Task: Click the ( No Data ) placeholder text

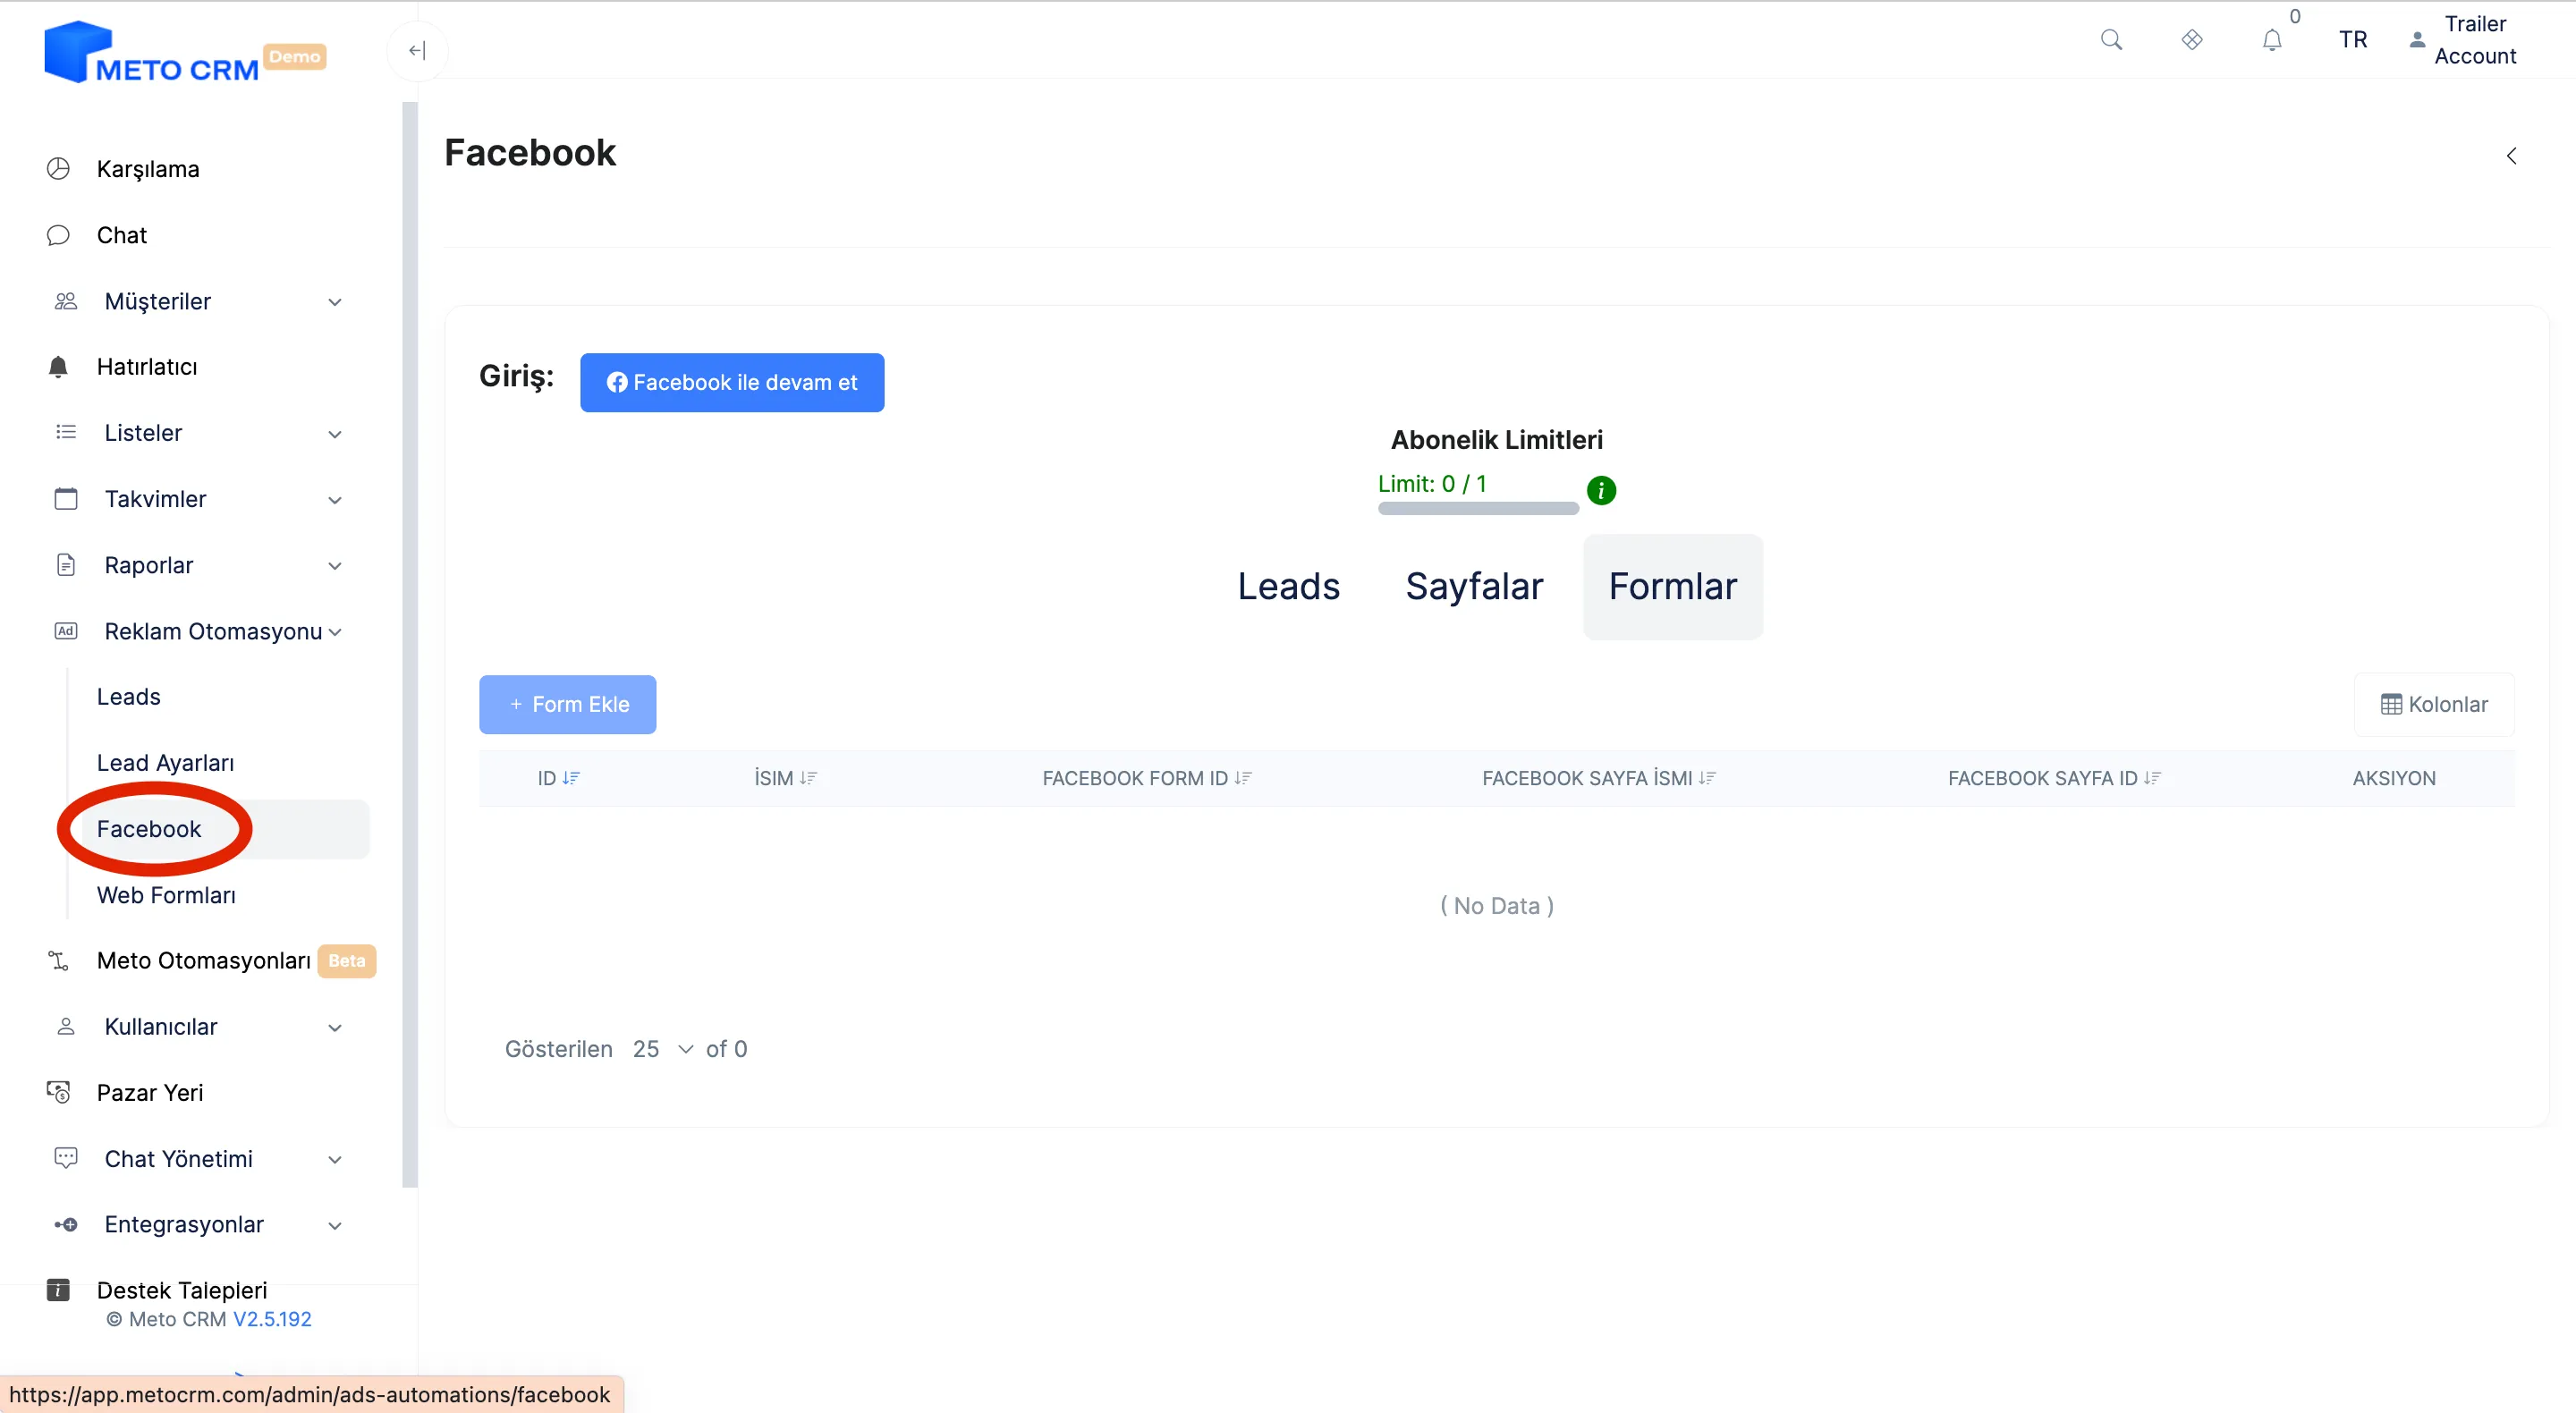Action: (x=1497, y=906)
